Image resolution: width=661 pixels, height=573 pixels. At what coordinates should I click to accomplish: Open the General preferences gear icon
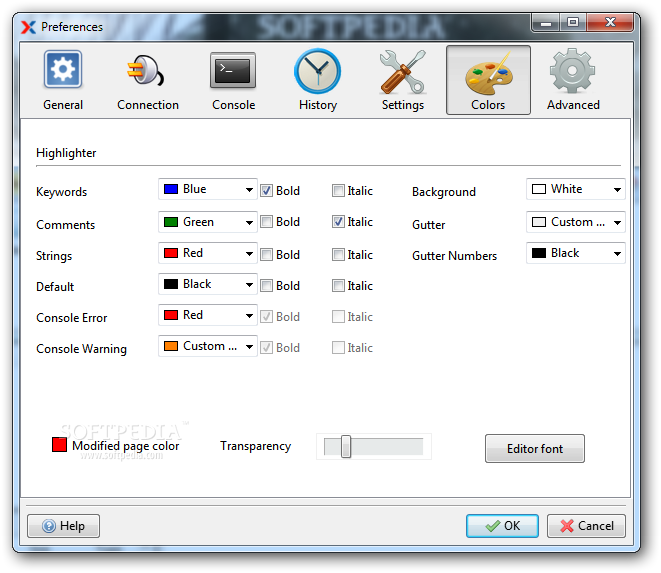pos(63,69)
